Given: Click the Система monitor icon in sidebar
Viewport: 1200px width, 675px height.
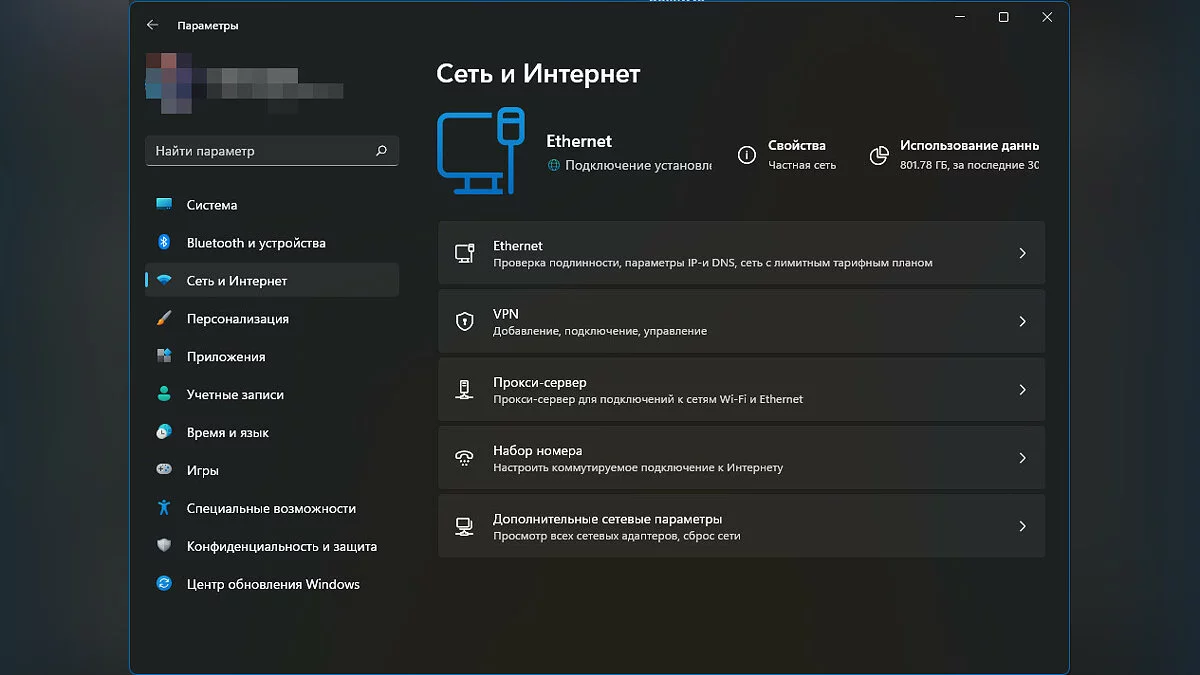Looking at the screenshot, I should point(164,205).
